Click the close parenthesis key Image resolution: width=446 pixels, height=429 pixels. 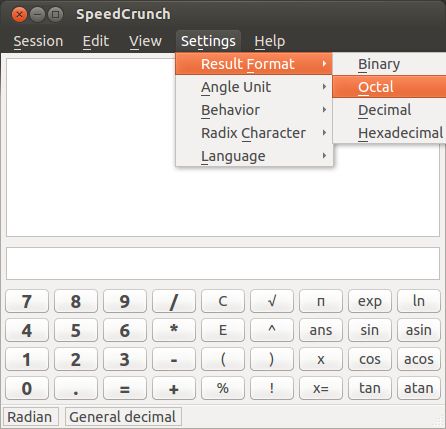click(272, 359)
